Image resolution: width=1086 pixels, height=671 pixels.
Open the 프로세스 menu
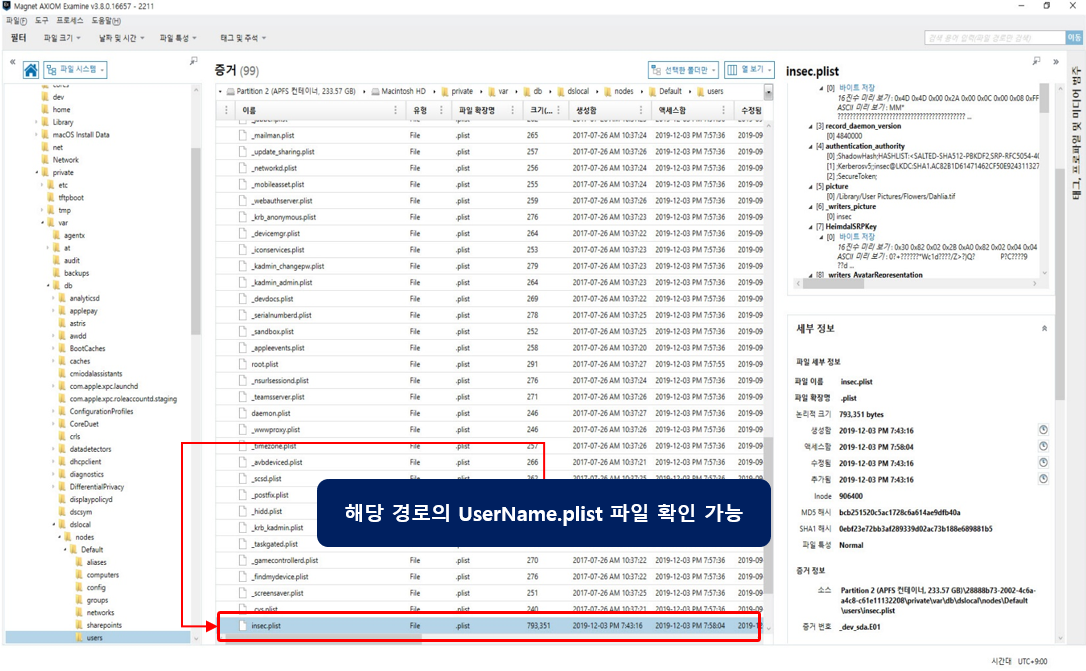click(70, 20)
